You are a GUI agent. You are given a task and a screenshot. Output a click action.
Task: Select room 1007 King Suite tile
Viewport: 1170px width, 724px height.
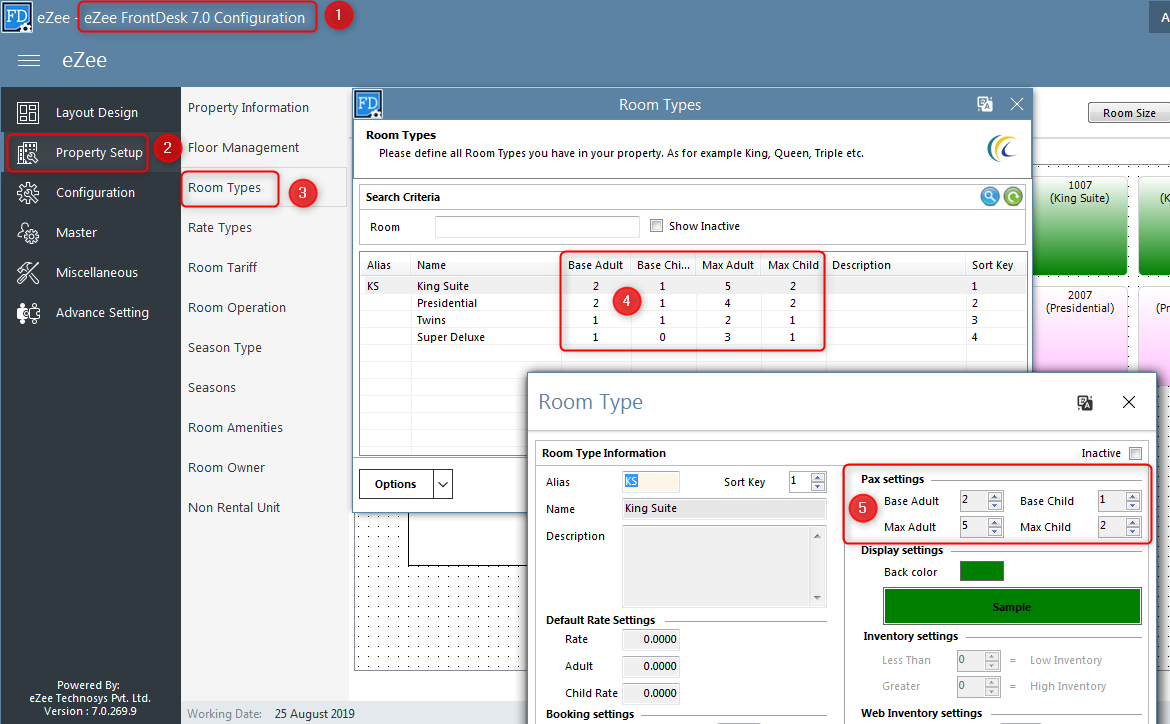(x=1080, y=225)
